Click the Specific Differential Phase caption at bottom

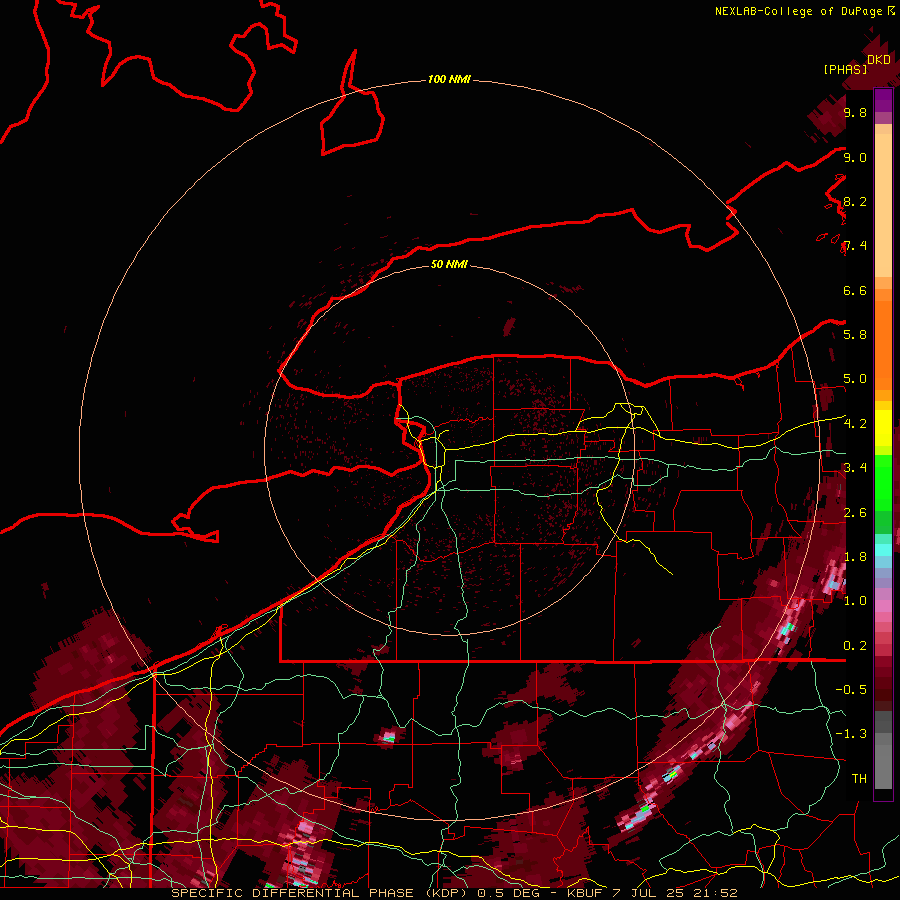point(454,893)
